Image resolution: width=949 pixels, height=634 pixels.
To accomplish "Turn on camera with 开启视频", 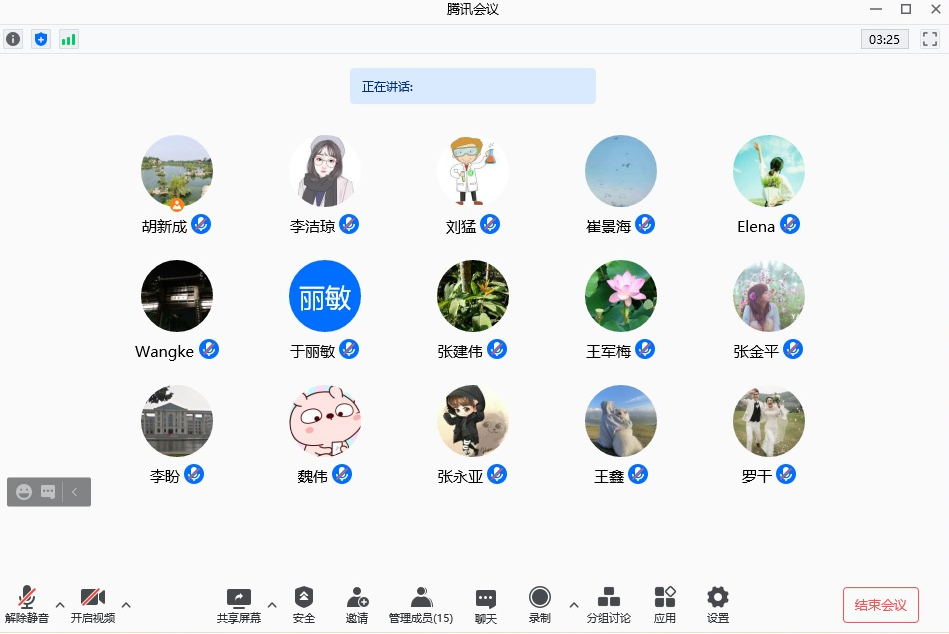I will (93, 605).
